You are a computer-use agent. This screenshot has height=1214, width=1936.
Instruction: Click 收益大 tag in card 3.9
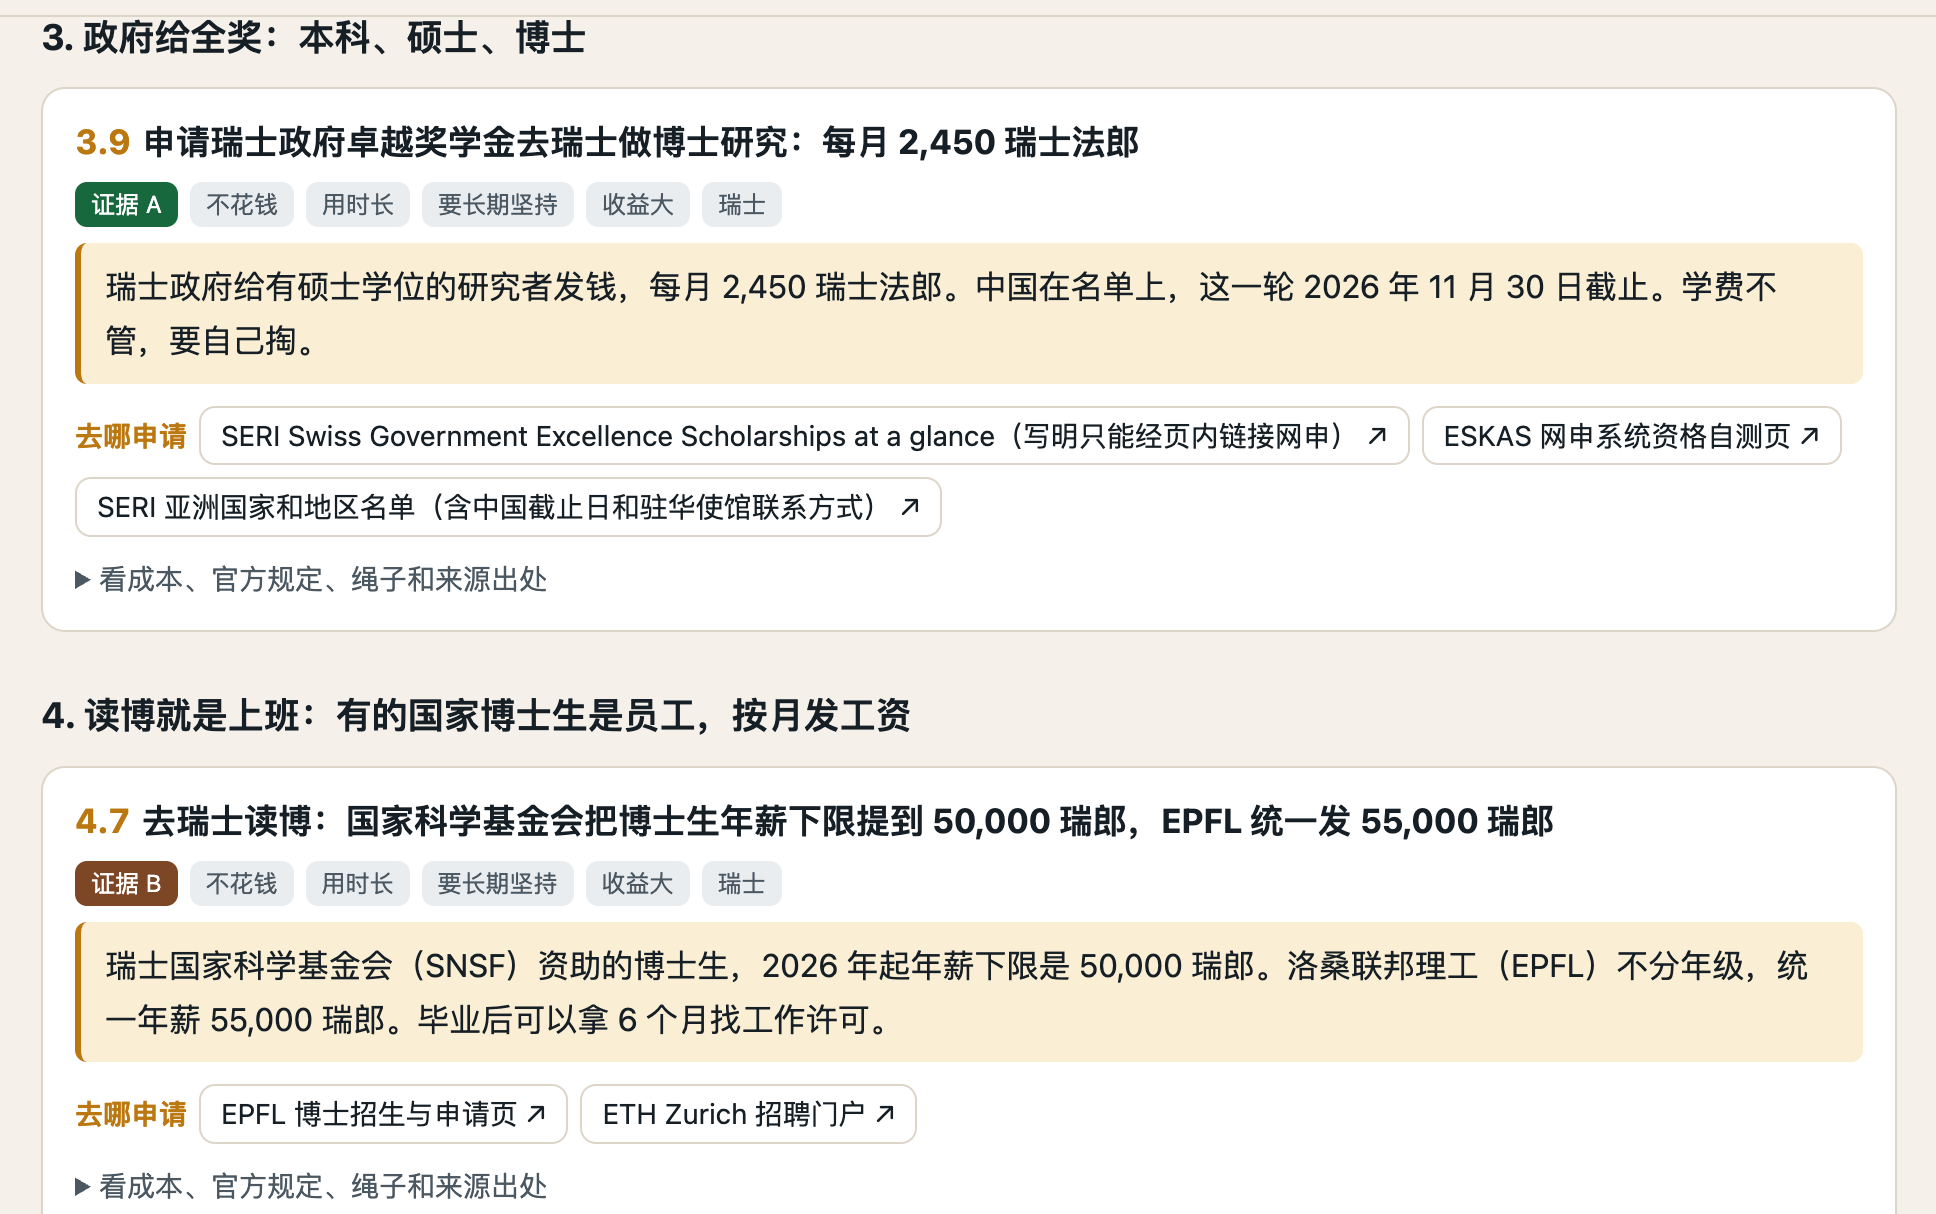click(x=637, y=205)
